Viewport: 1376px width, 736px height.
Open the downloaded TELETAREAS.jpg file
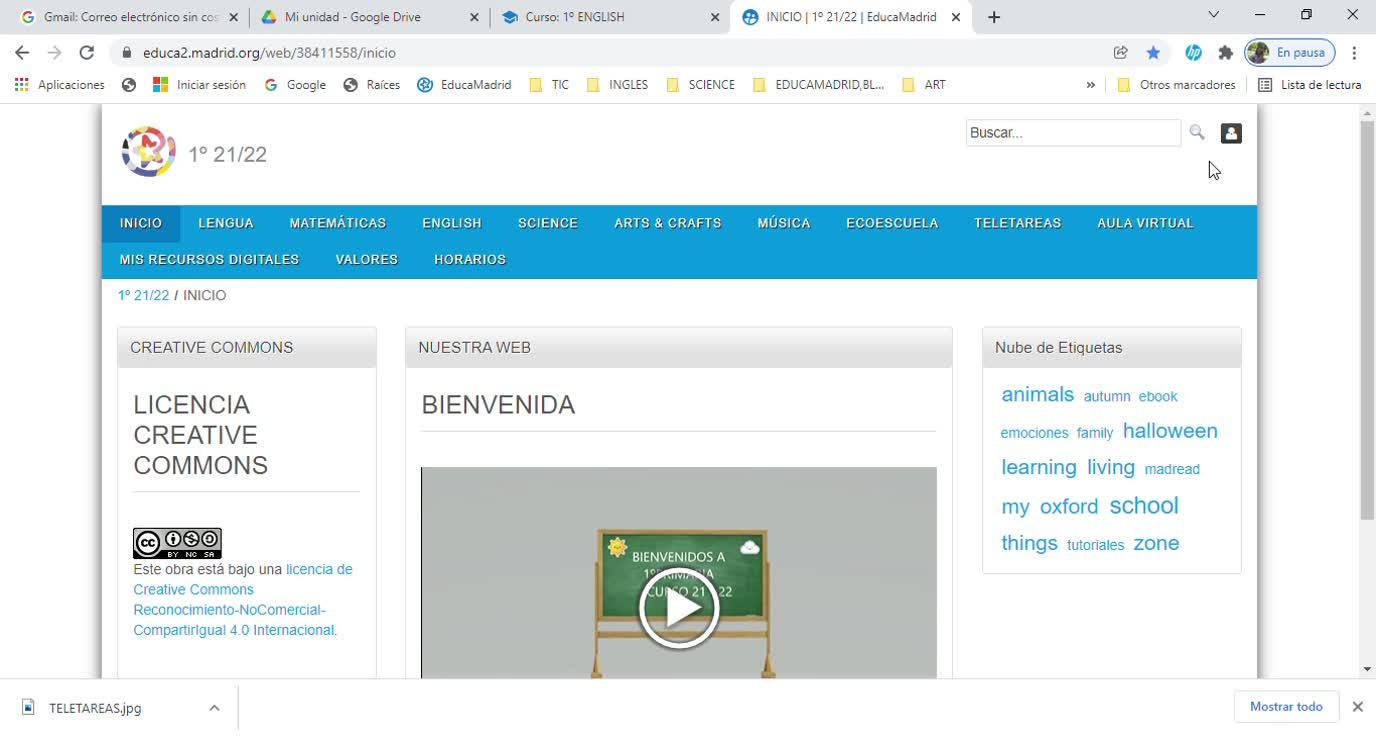[95, 708]
